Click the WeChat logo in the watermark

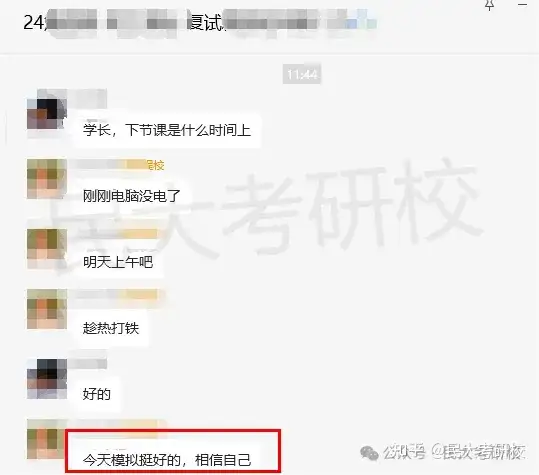[369, 453]
